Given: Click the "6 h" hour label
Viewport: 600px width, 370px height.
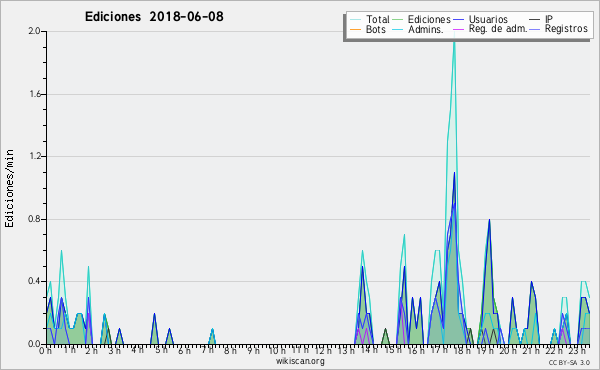Looking at the screenshot, I should point(184,350).
